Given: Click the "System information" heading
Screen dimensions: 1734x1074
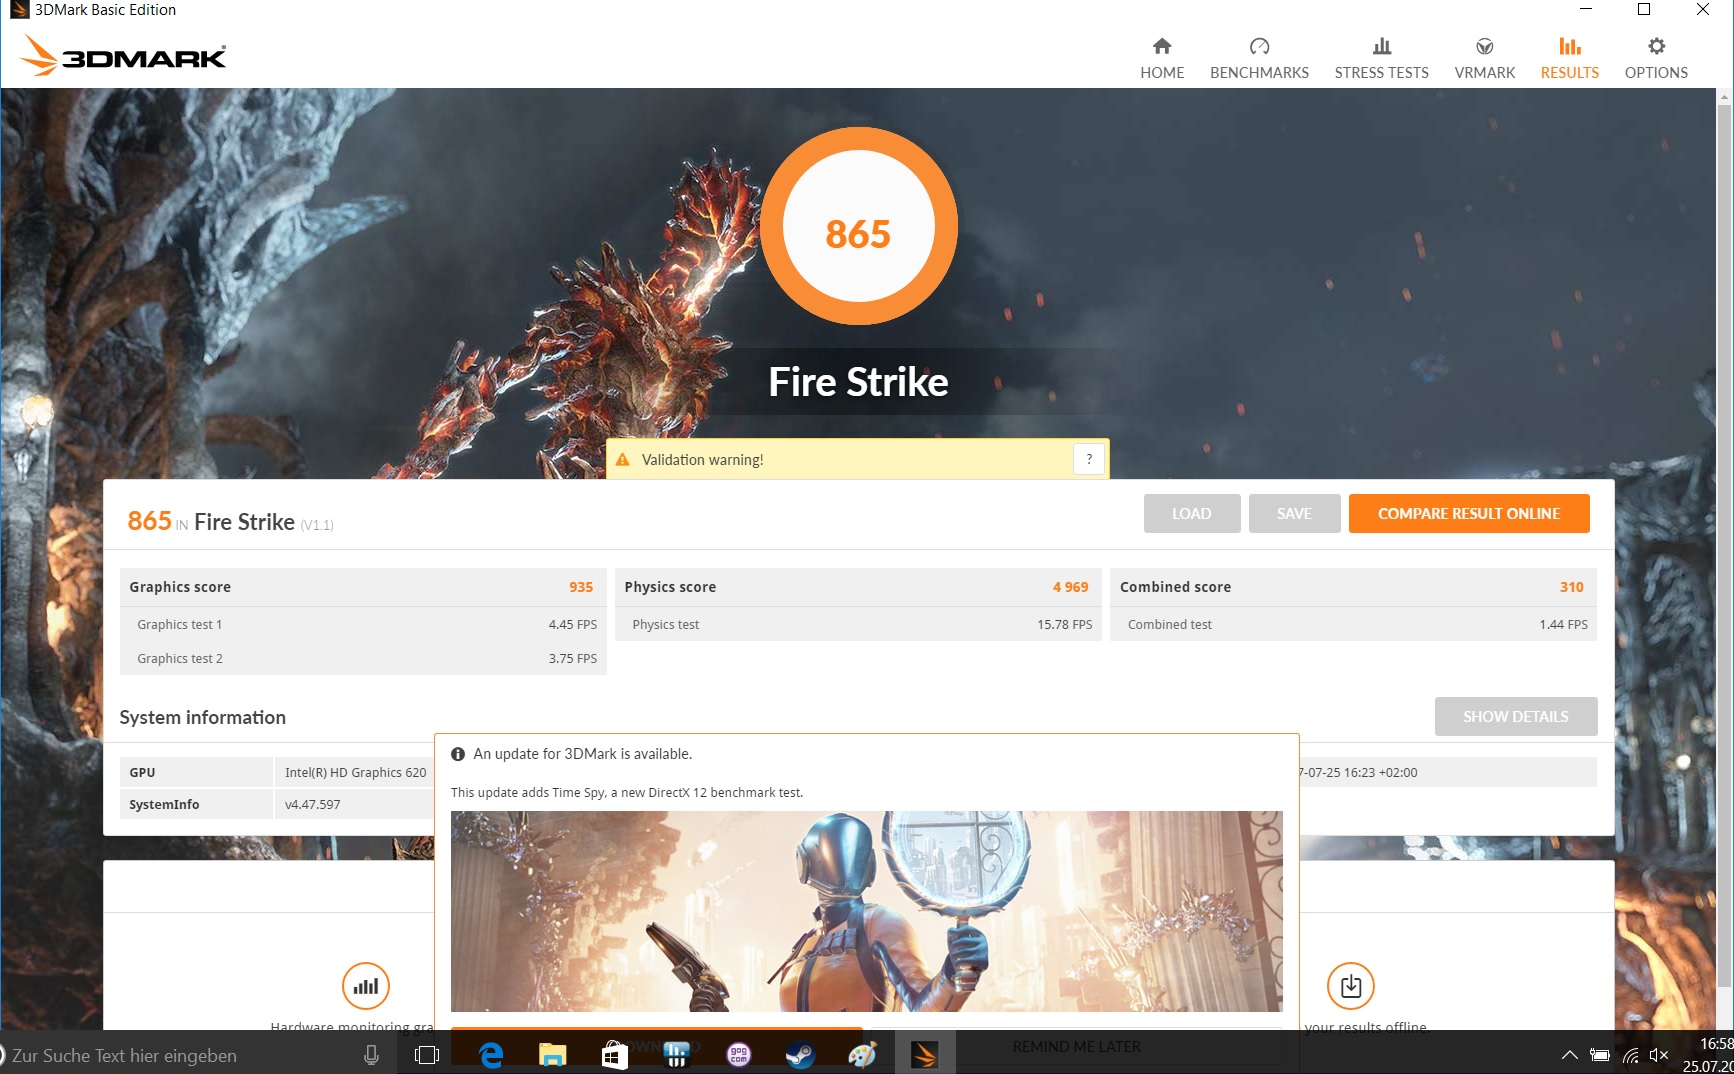Looking at the screenshot, I should (203, 717).
